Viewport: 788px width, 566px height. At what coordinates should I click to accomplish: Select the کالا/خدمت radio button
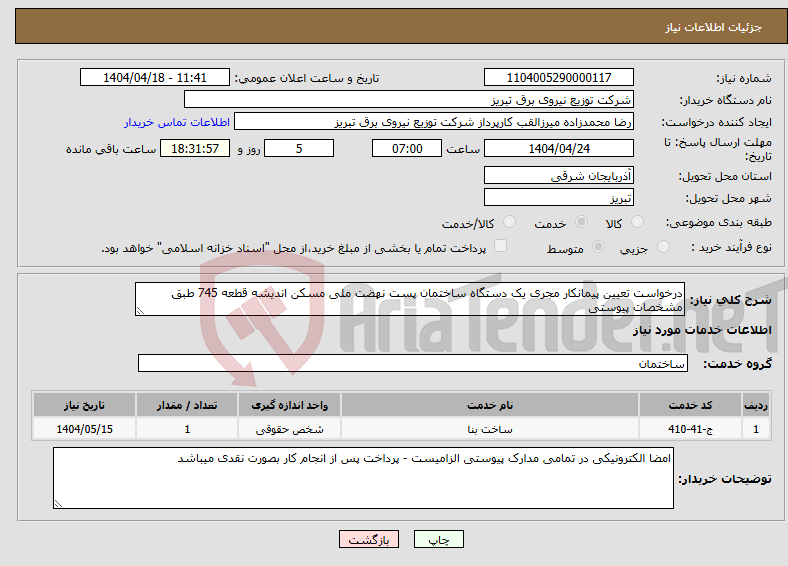coord(509,222)
